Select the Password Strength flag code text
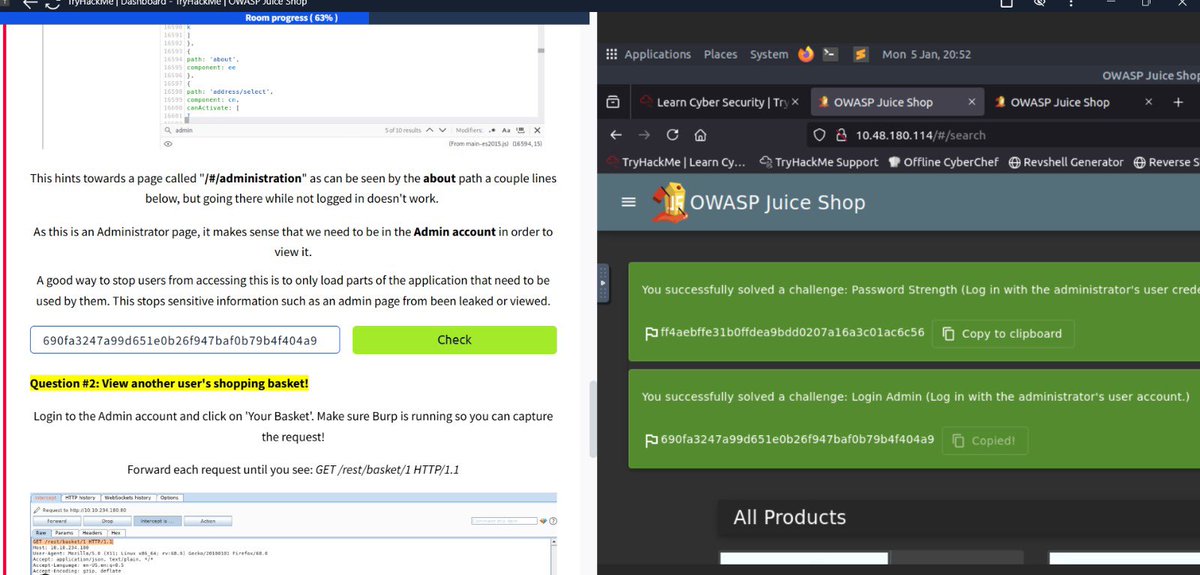This screenshot has height=575, width=1200. click(x=792, y=333)
